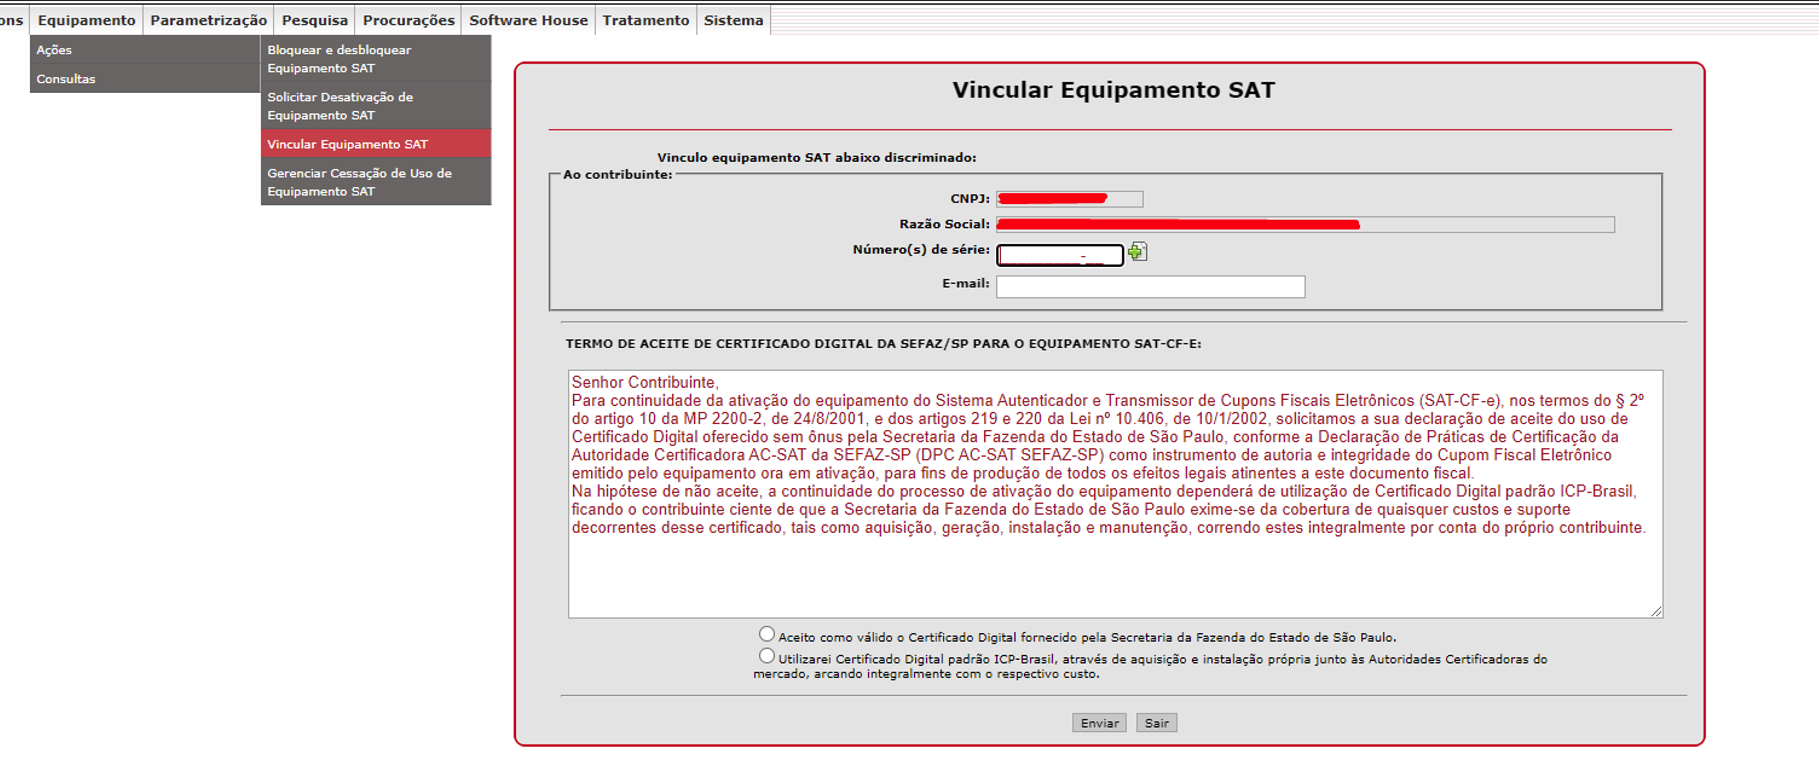The width and height of the screenshot is (1819, 761).
Task: Click the Sair button
Action: pyautogui.click(x=1157, y=723)
